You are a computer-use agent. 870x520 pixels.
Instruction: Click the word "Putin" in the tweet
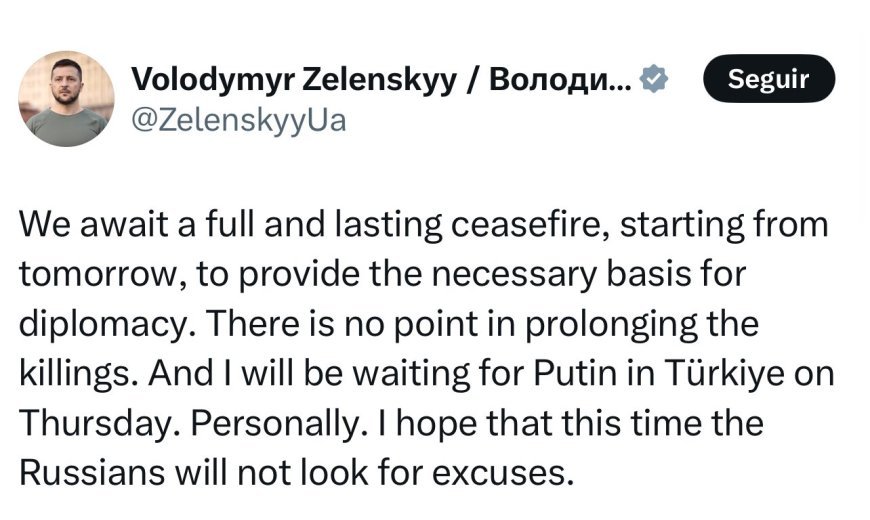(575, 373)
